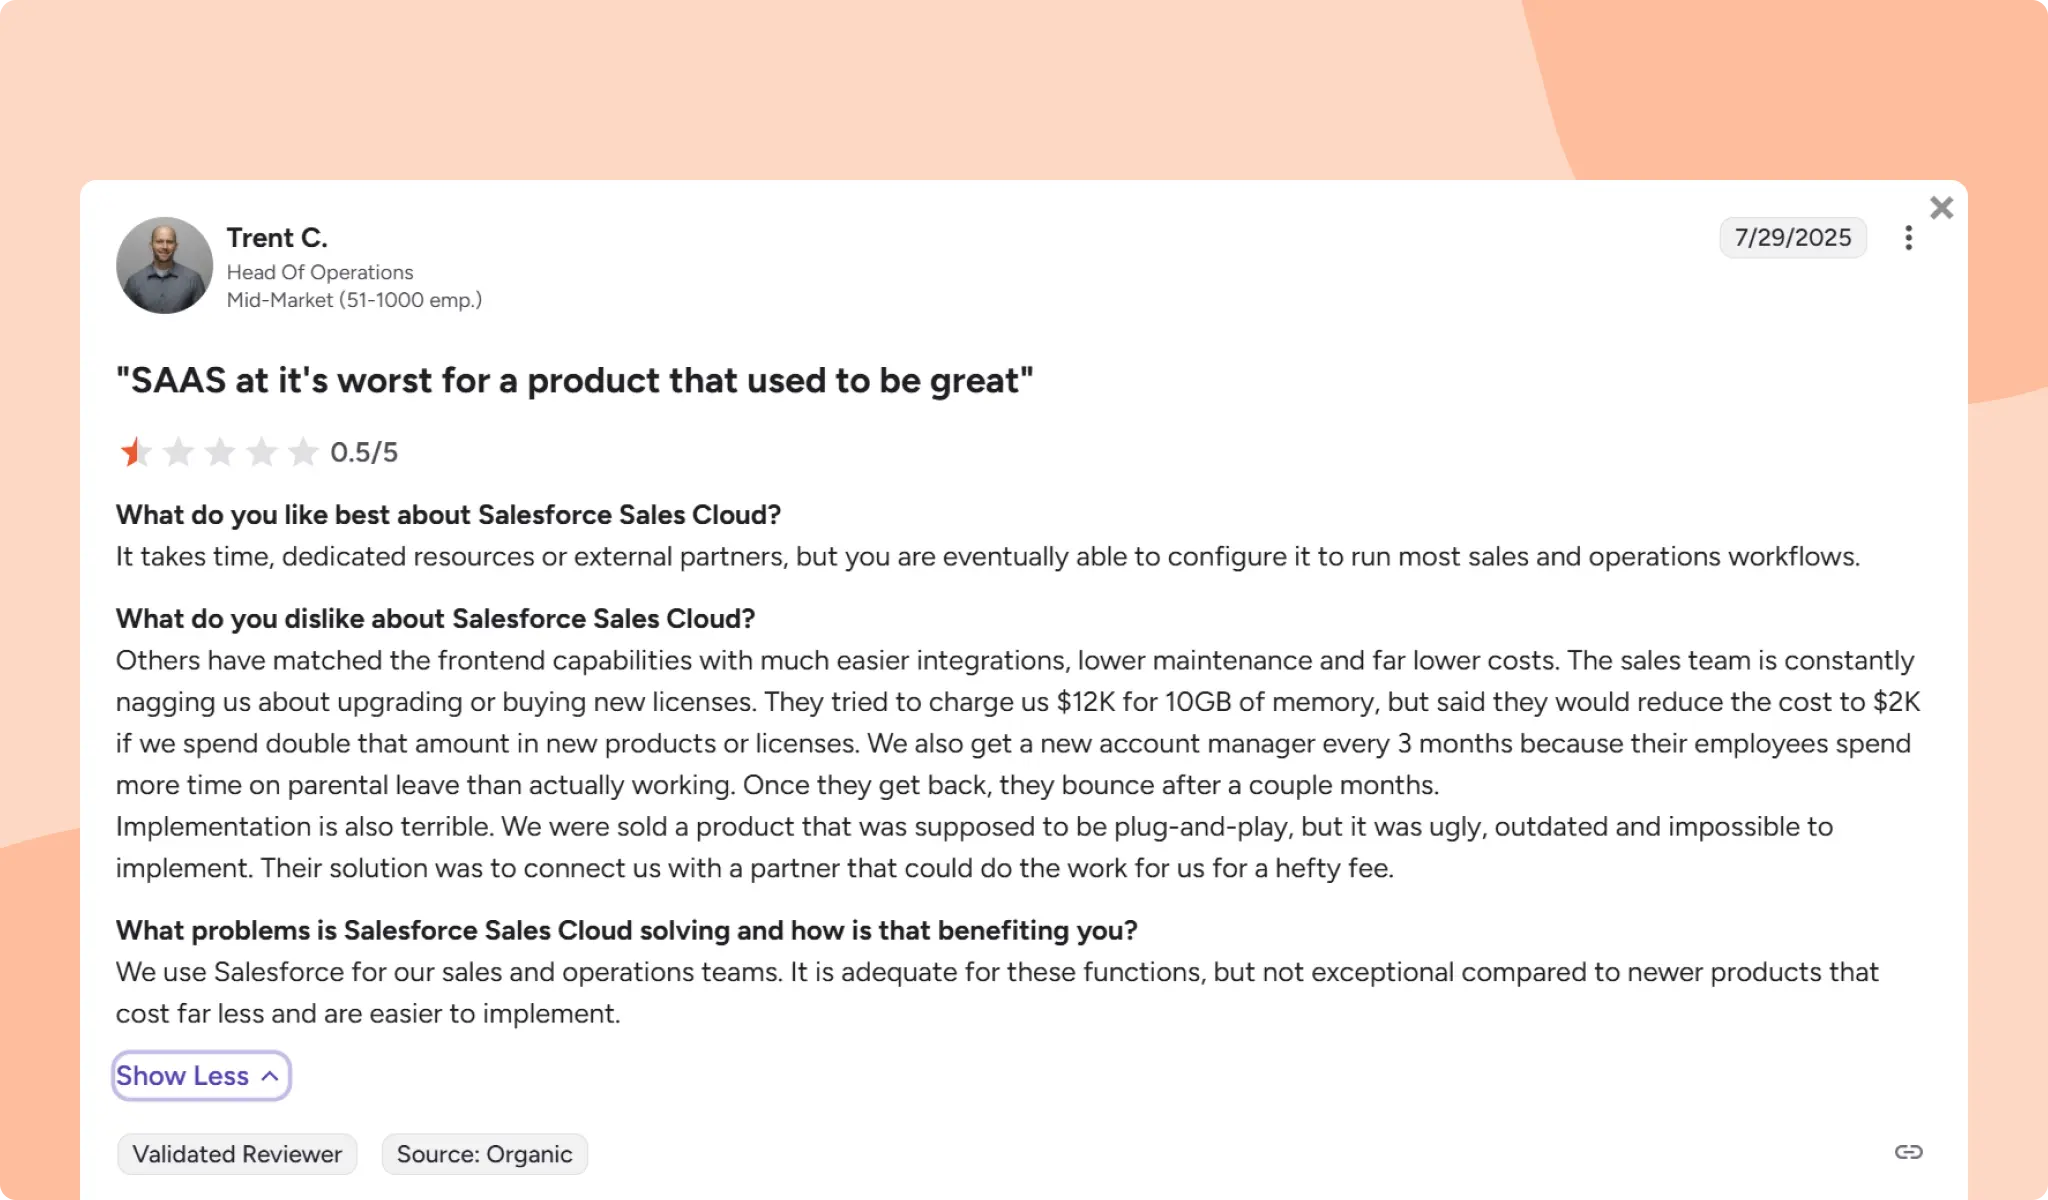Copy the review permalink via link icon
This screenshot has height=1200, width=2048.
coord(1909,1152)
